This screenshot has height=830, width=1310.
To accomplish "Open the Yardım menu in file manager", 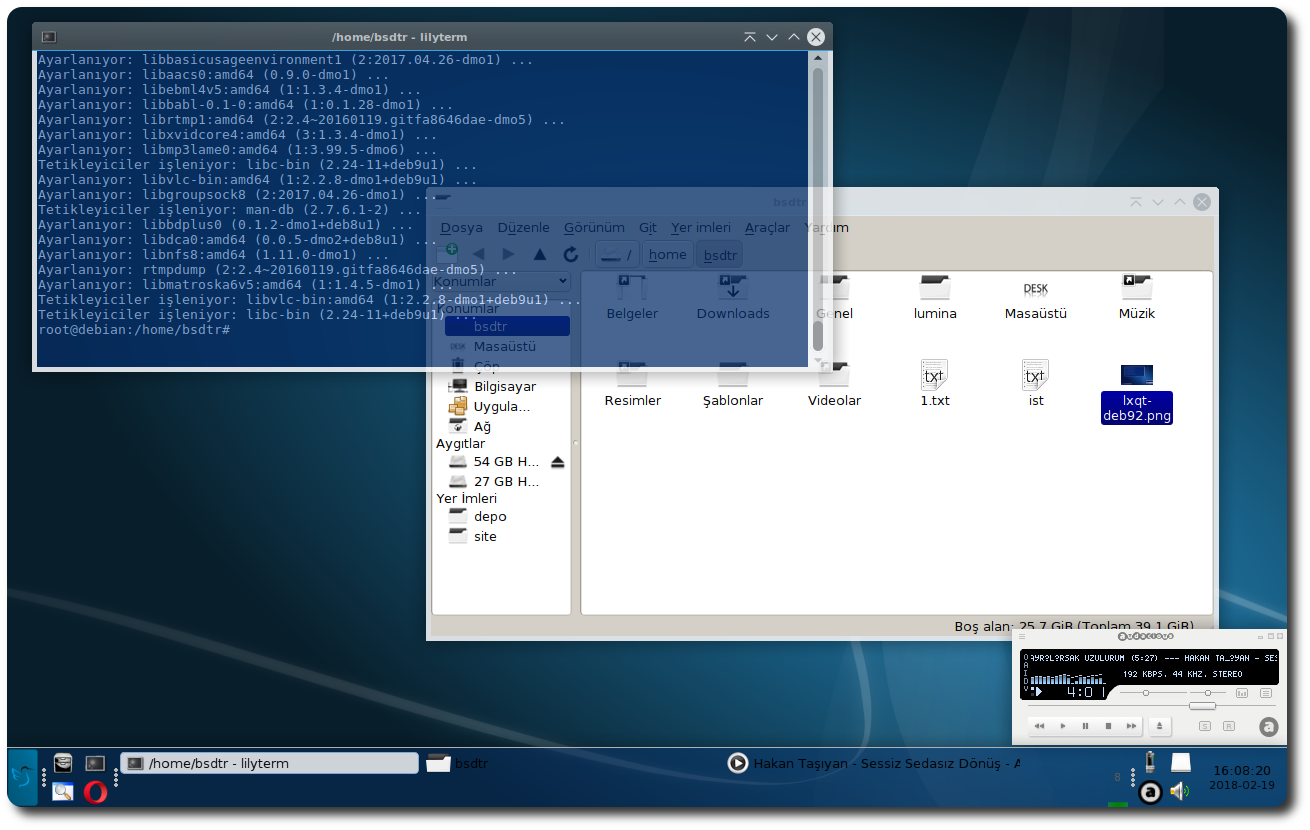I will [x=826, y=227].
